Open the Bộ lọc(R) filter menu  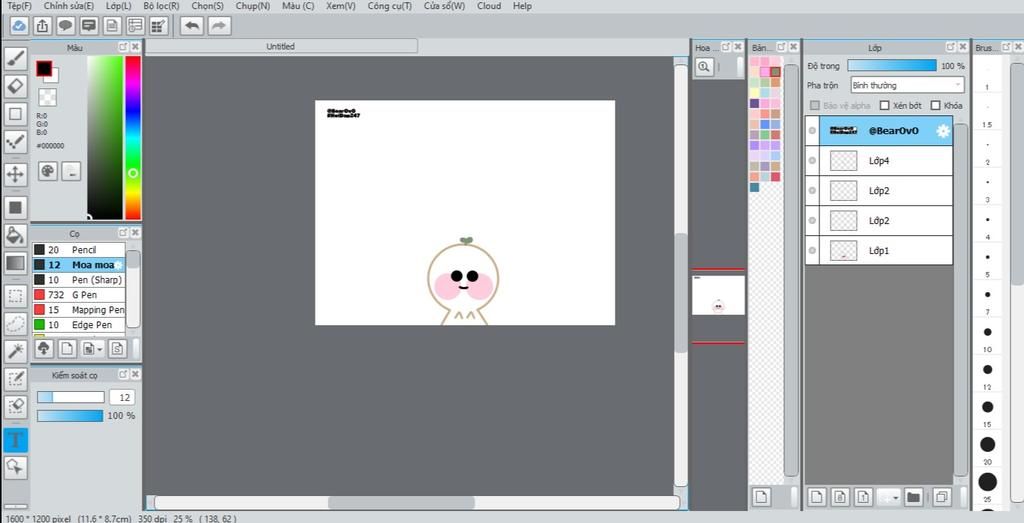pyautogui.click(x=161, y=6)
